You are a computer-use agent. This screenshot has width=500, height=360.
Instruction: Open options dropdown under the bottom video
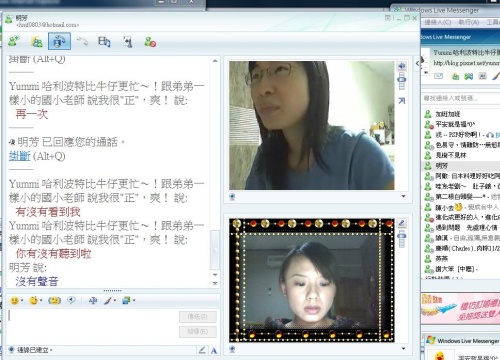(x=403, y=348)
